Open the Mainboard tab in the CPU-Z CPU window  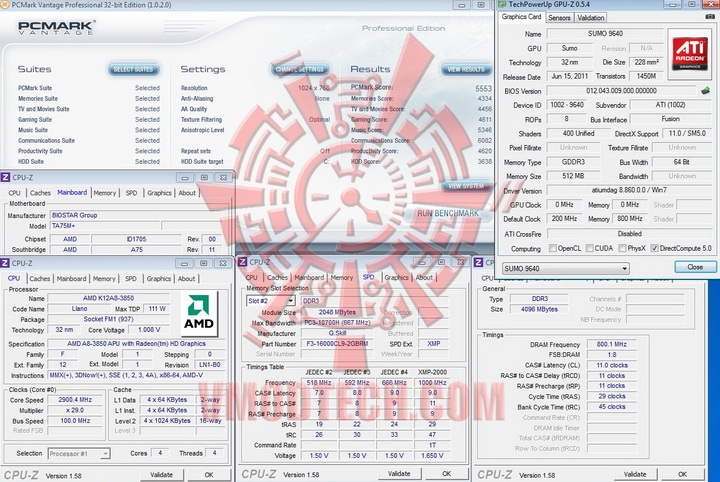point(72,279)
